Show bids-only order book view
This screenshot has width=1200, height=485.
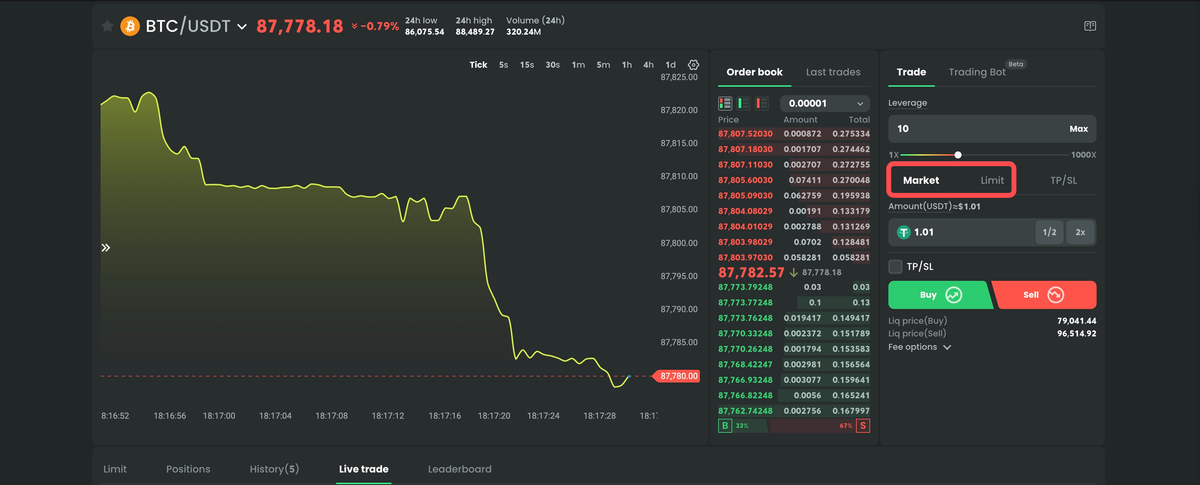743,103
